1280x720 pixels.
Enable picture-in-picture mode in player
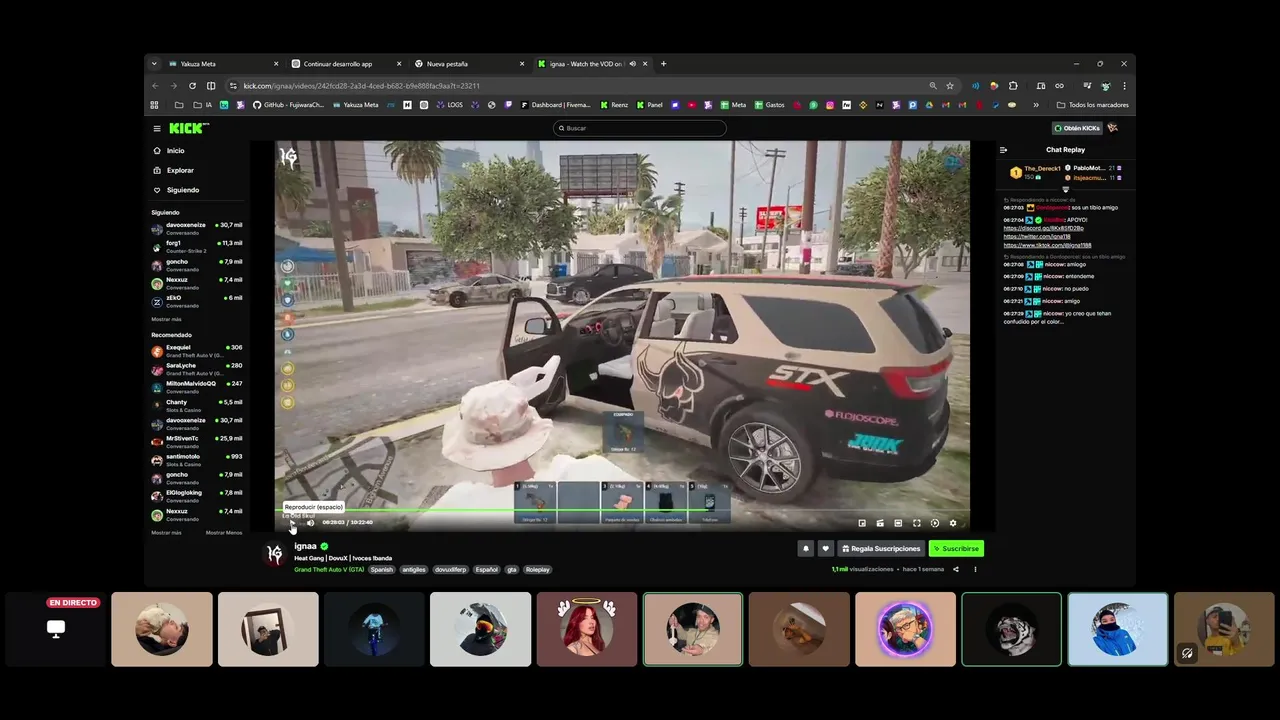tap(862, 523)
